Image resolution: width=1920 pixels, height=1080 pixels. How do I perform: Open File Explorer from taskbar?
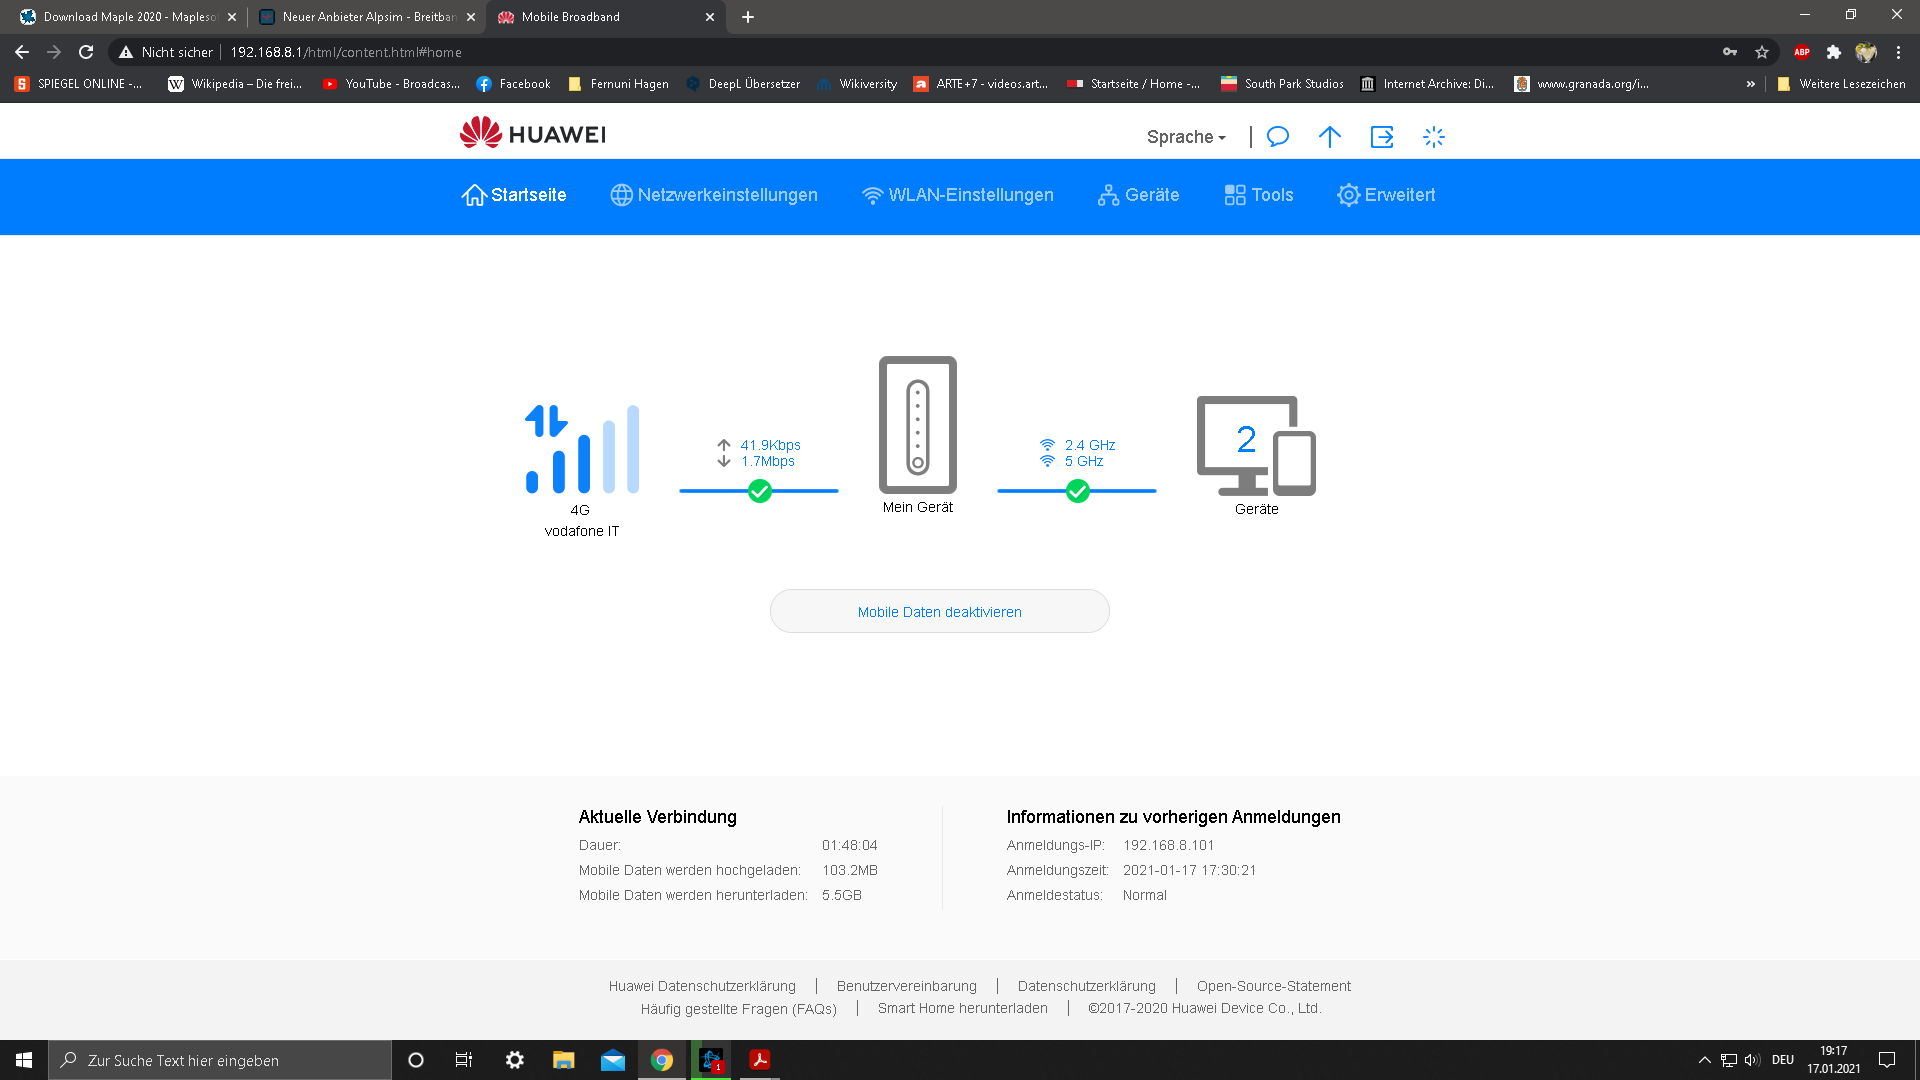(564, 1060)
